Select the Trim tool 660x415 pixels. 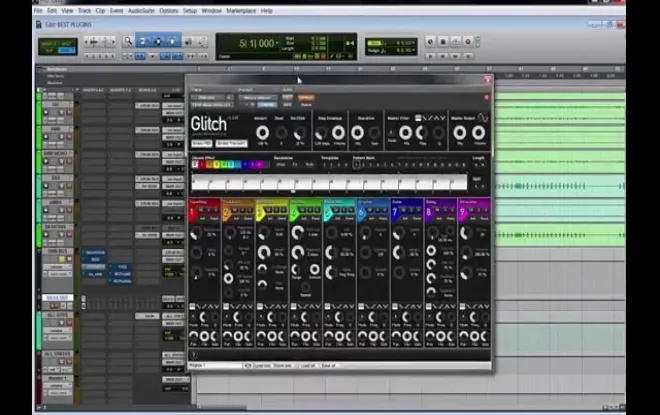tap(142, 41)
